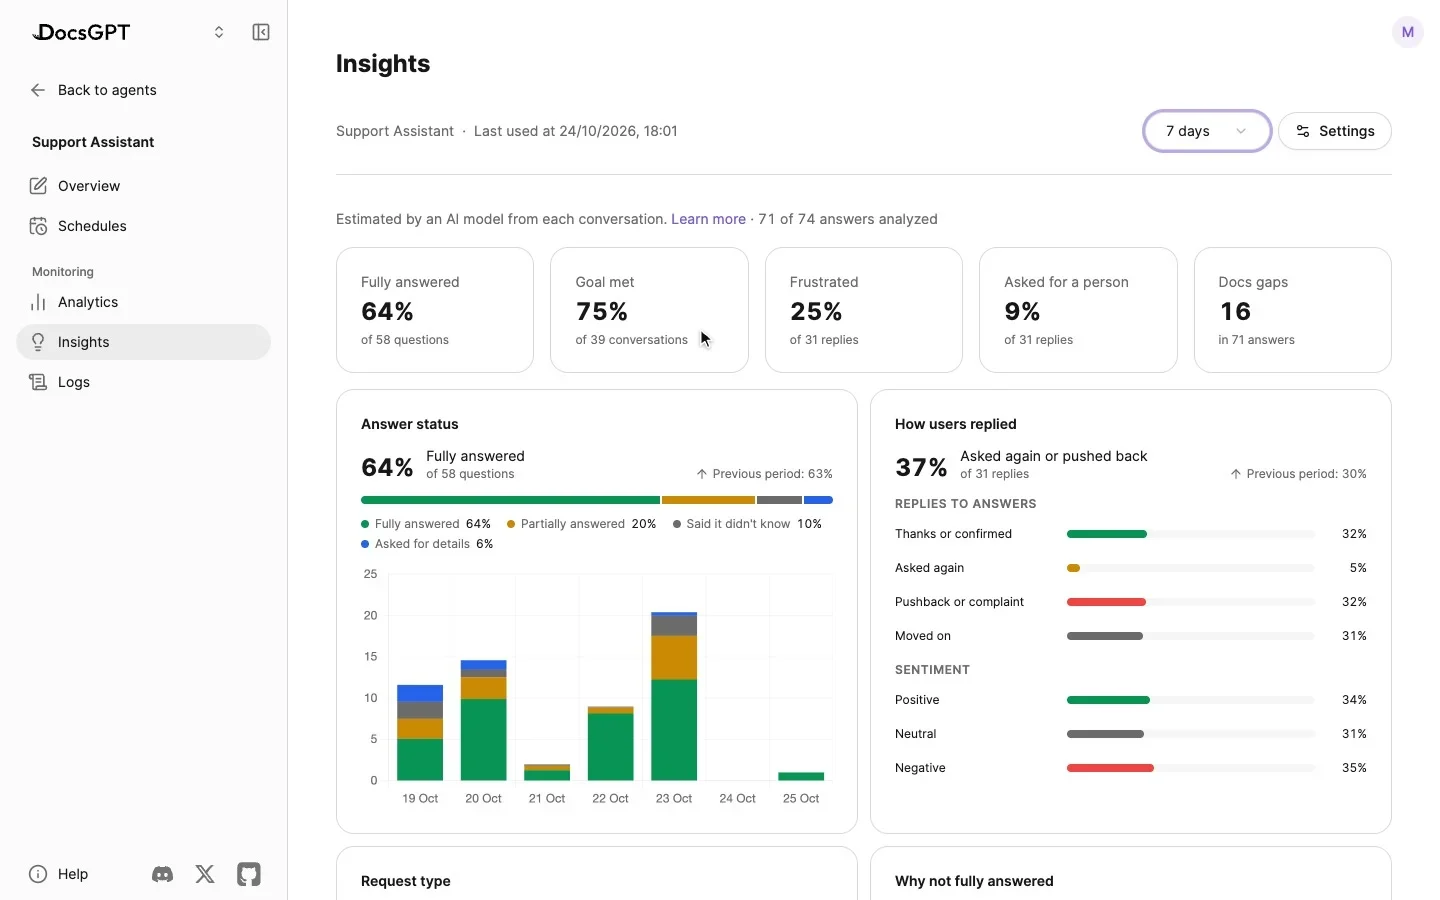Open the Schedules page
Viewport: 1440px width, 900px height.
[x=143, y=226]
